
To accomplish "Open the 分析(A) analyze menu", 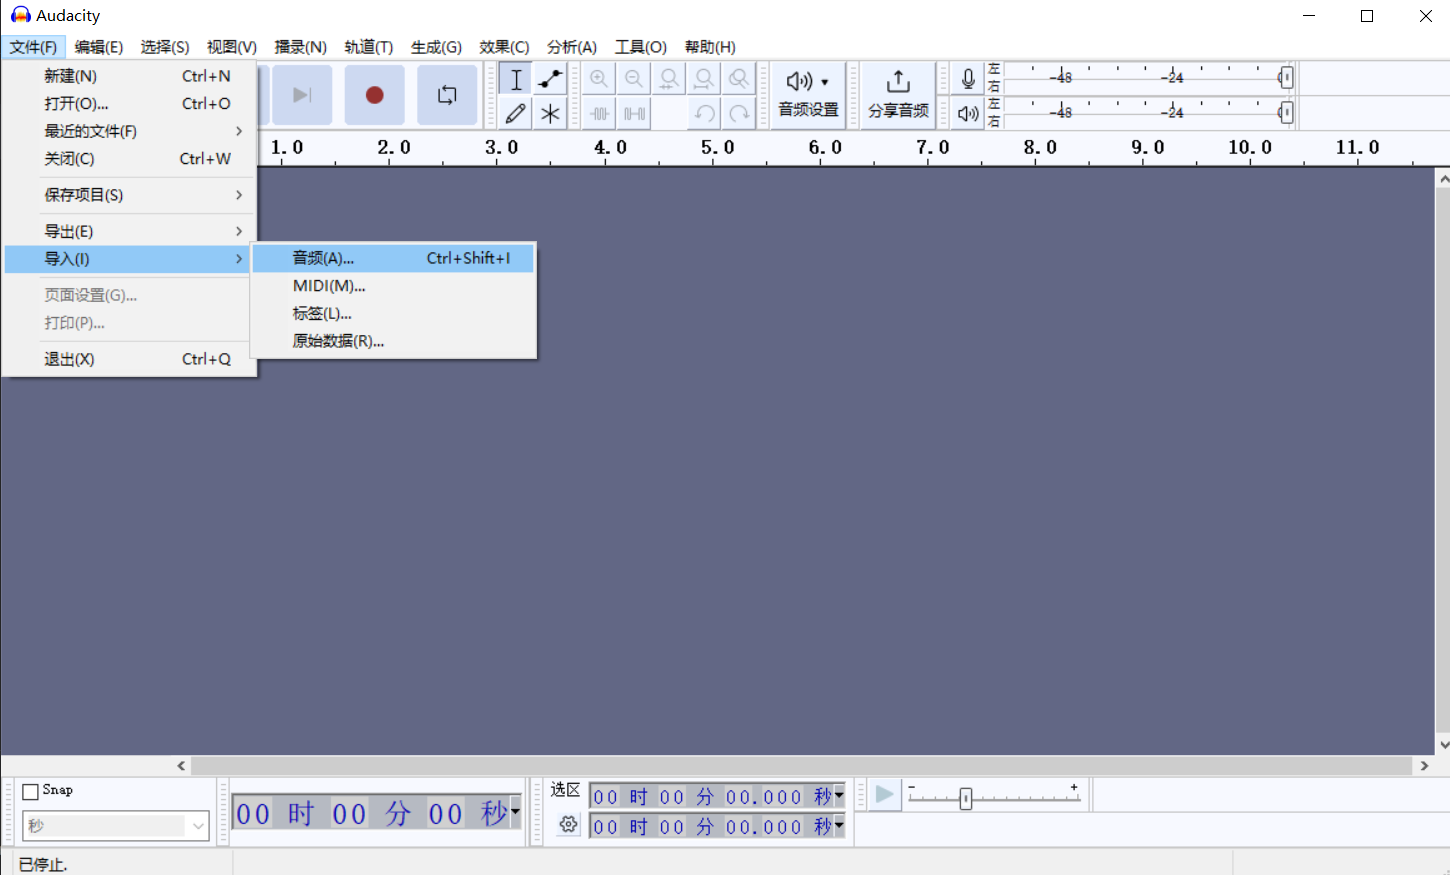I will [x=572, y=47].
